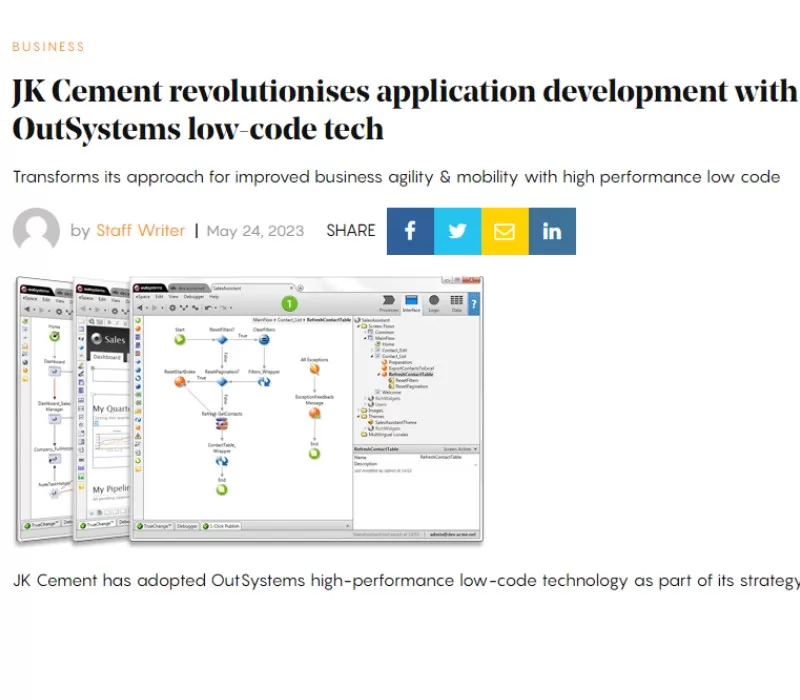Select RefreshContactTable in the tree
Viewport: 800px width, 700px height.
(410, 374)
